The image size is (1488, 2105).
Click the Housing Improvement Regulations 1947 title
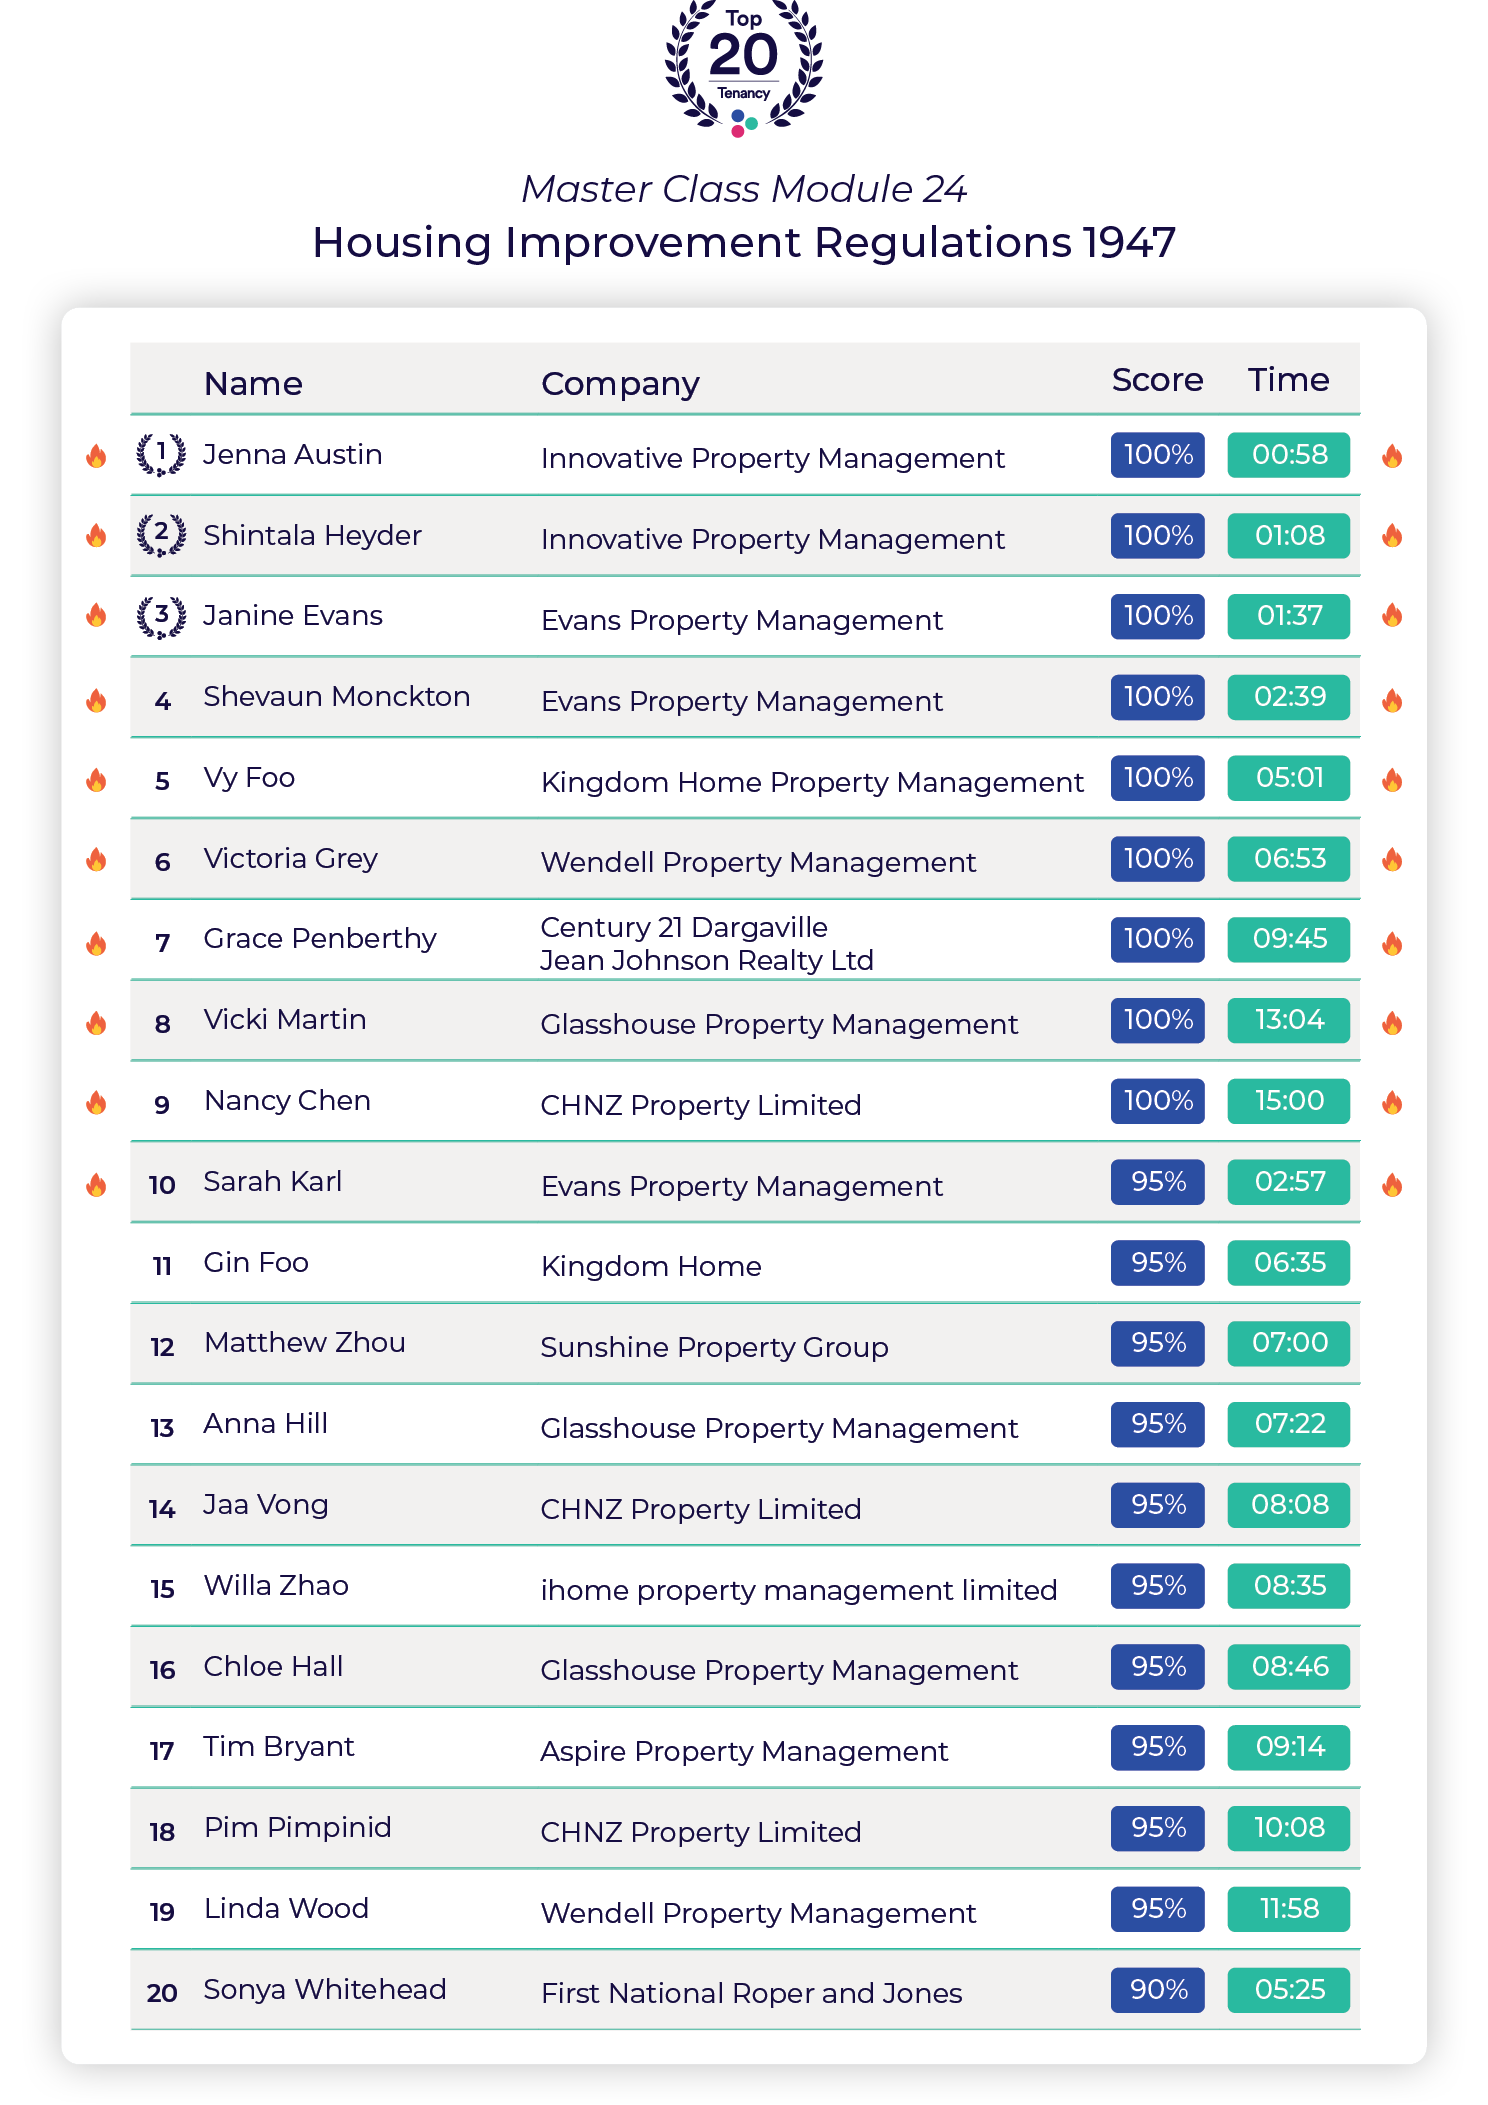pyautogui.click(x=743, y=243)
